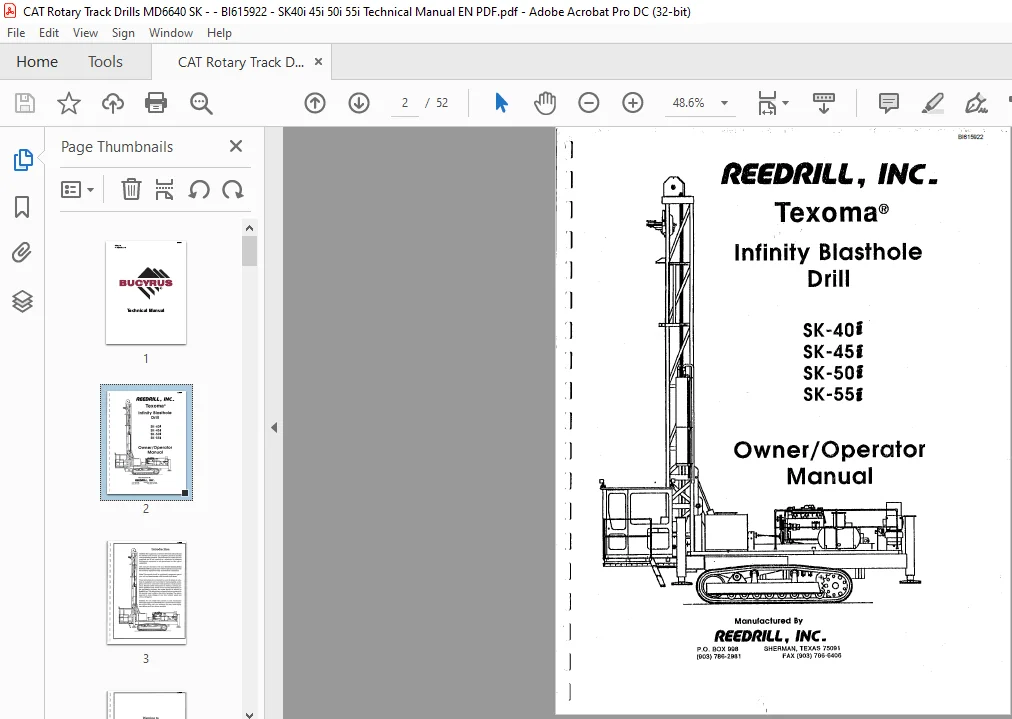Switch to the Tools tab
Viewport: 1012px width, 719px height.
coord(105,62)
